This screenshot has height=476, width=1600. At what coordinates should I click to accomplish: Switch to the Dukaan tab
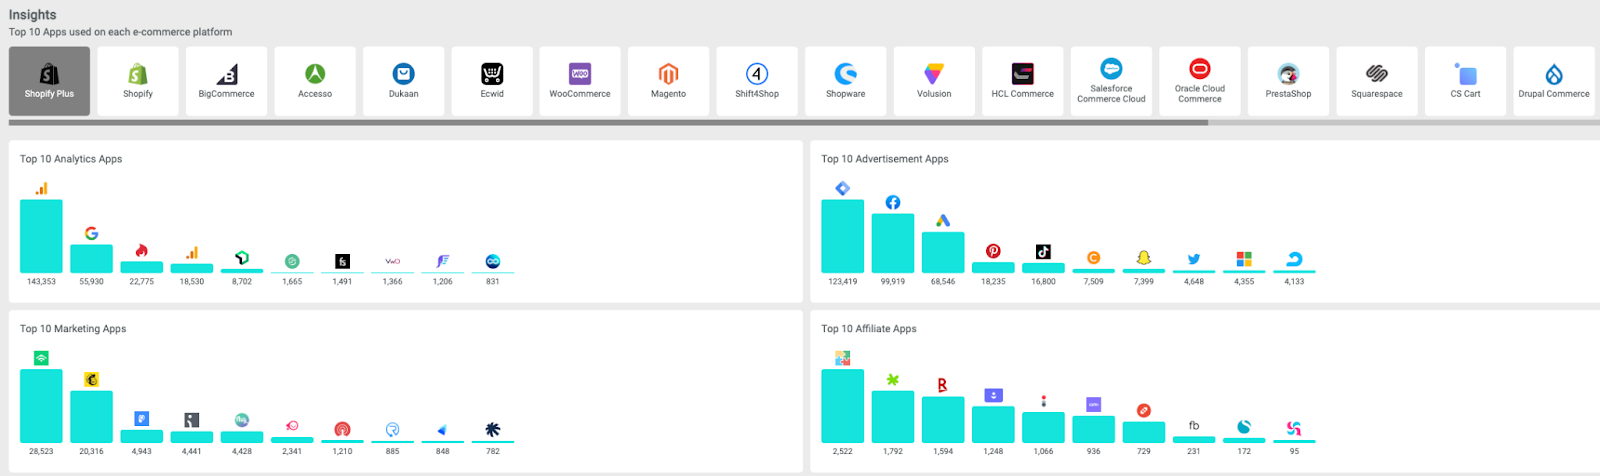403,81
